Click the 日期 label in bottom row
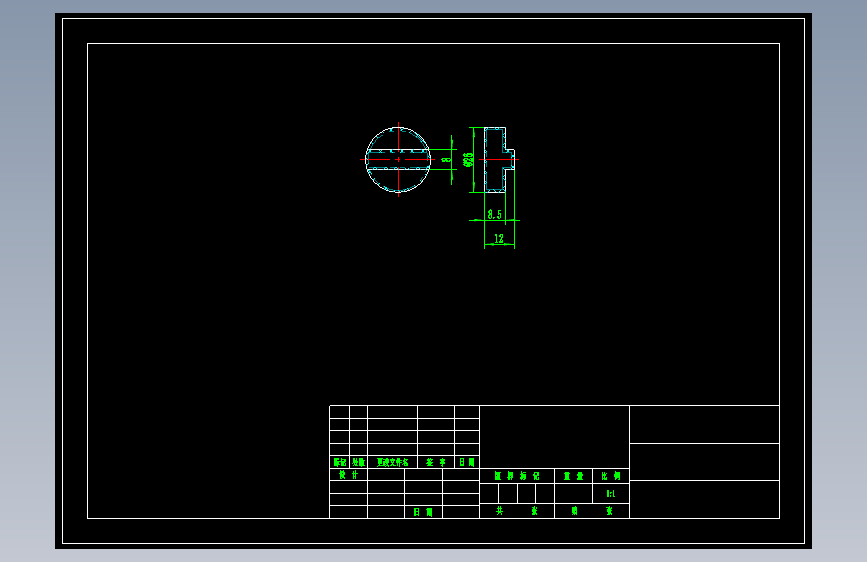The width and height of the screenshot is (867, 562). click(423, 512)
